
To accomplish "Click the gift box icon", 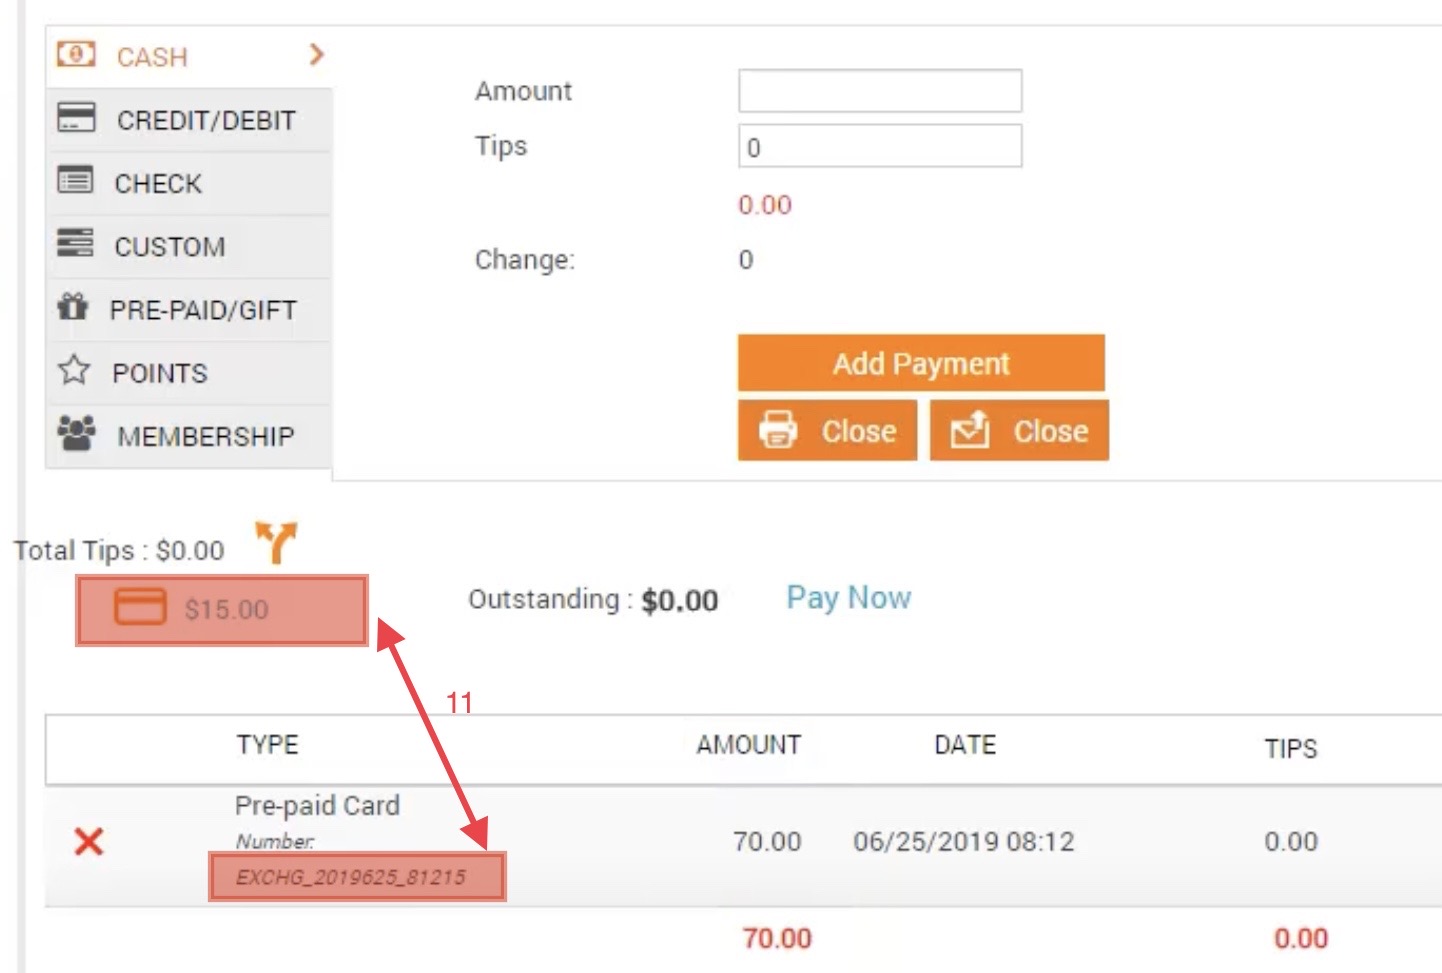I will click(72, 306).
